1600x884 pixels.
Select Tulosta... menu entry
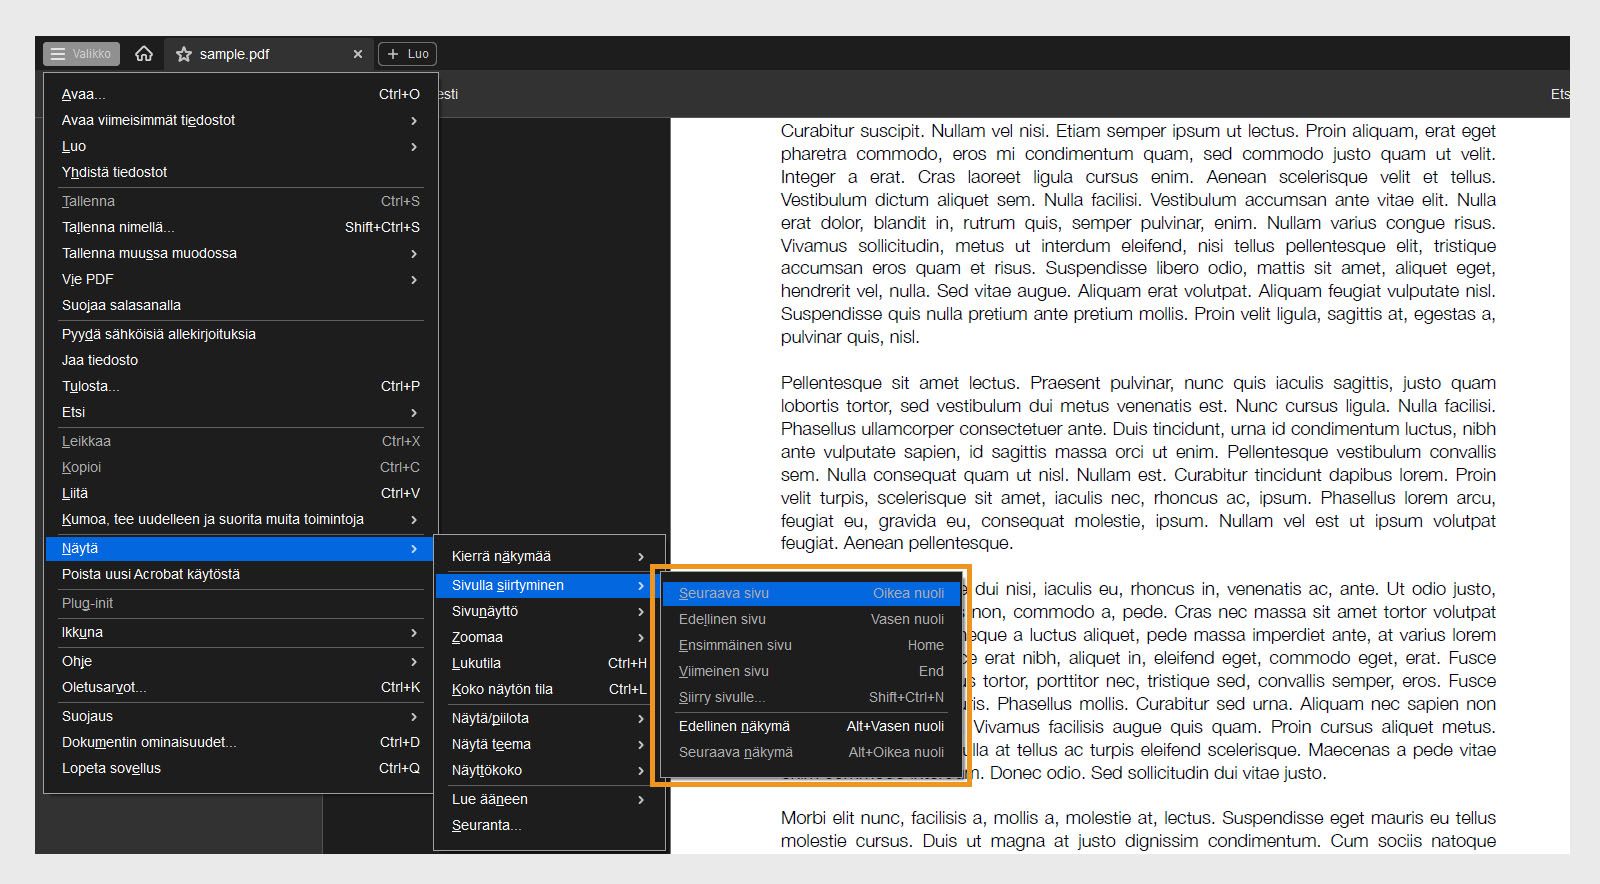pos(240,386)
